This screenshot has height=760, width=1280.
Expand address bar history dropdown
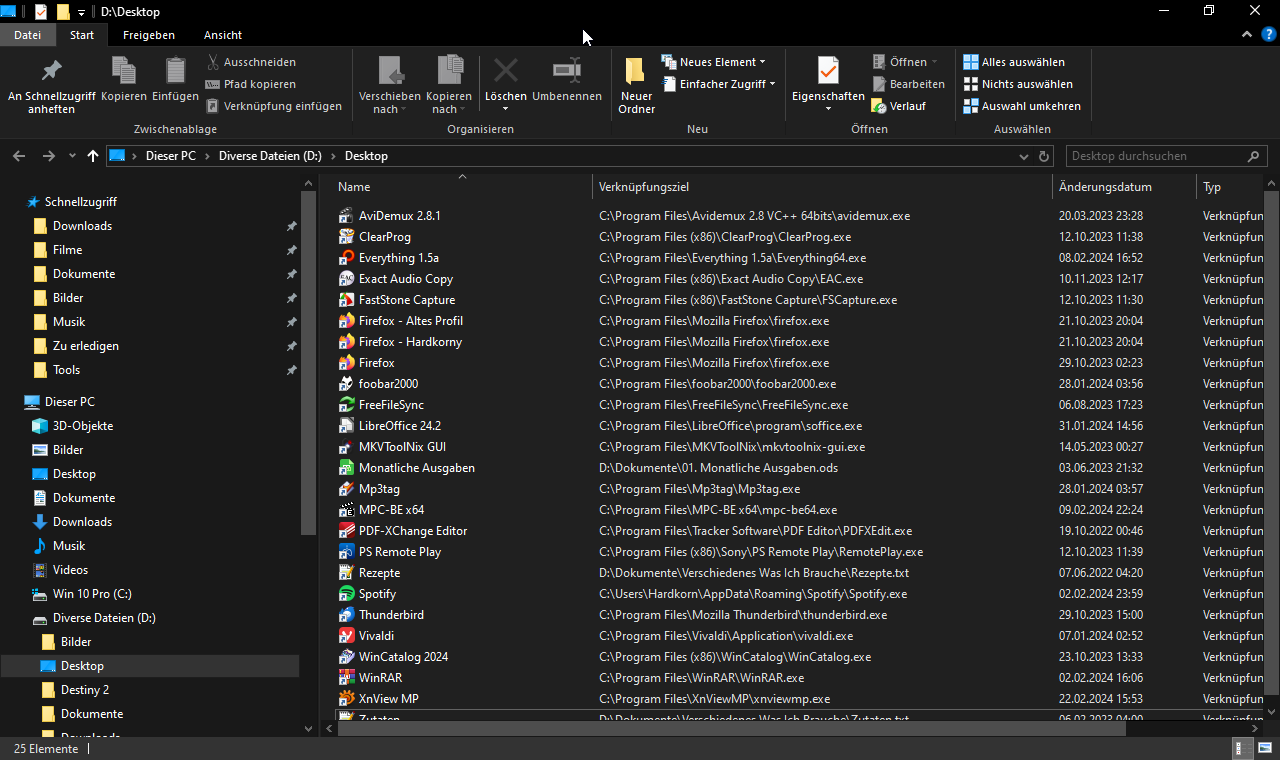pos(1023,157)
